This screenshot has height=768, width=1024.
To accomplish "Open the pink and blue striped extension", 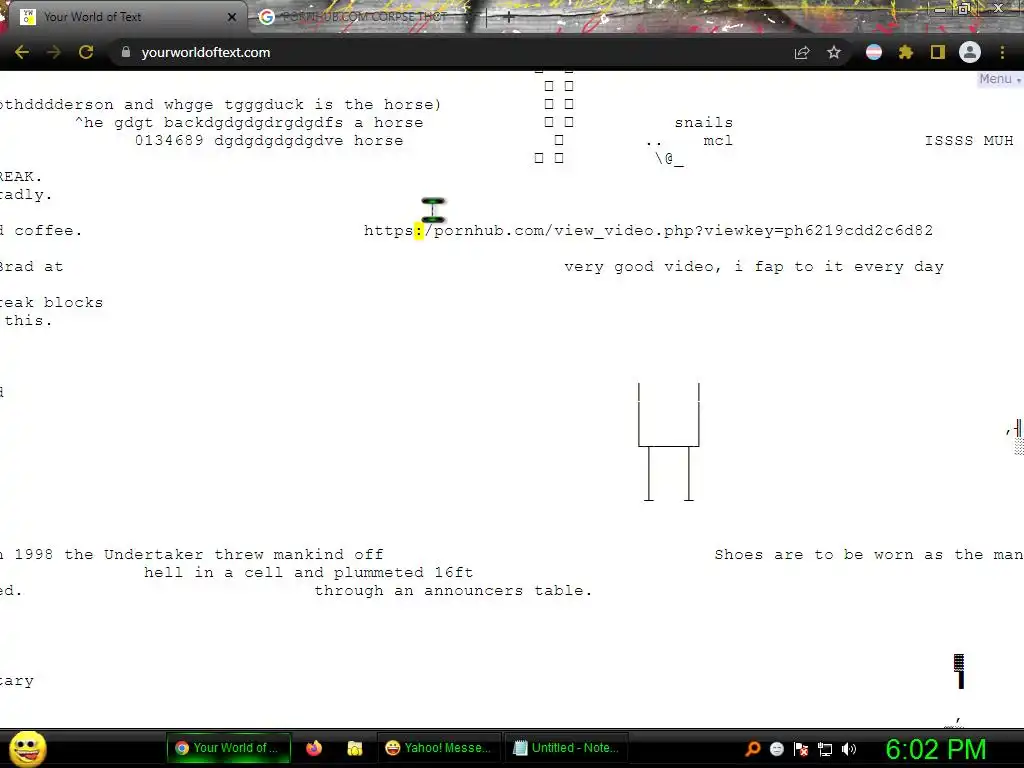I will (874, 52).
